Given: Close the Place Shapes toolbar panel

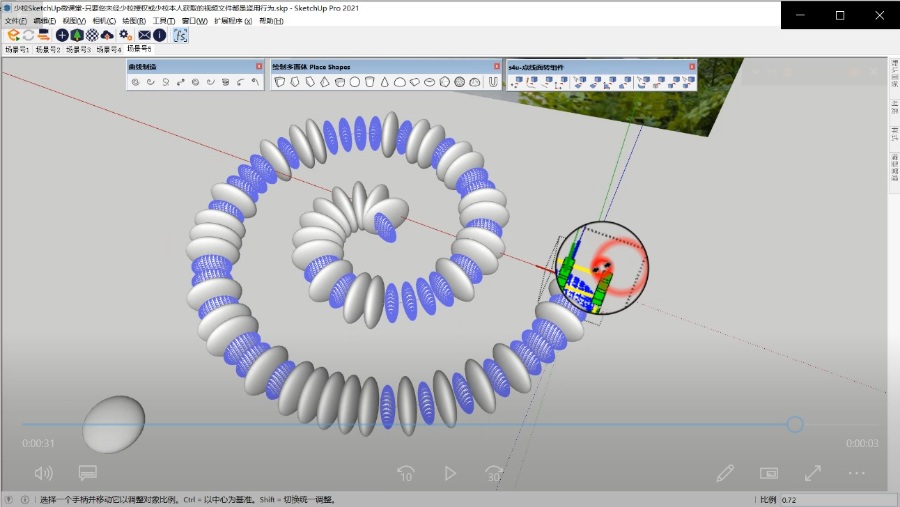Looking at the screenshot, I should [496, 67].
